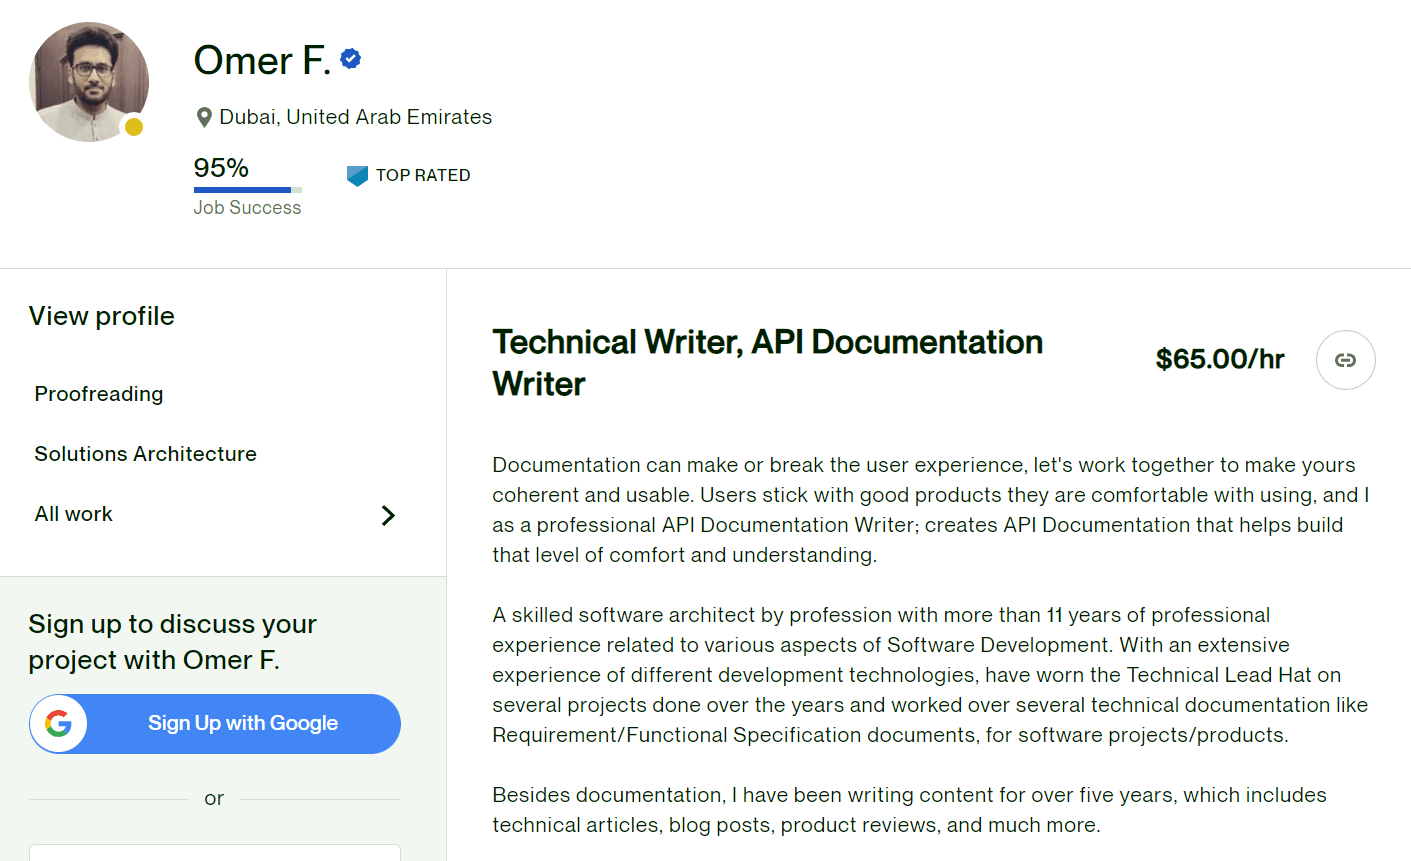
Task: Click the verified badge next to Omer F.
Action: (x=350, y=59)
